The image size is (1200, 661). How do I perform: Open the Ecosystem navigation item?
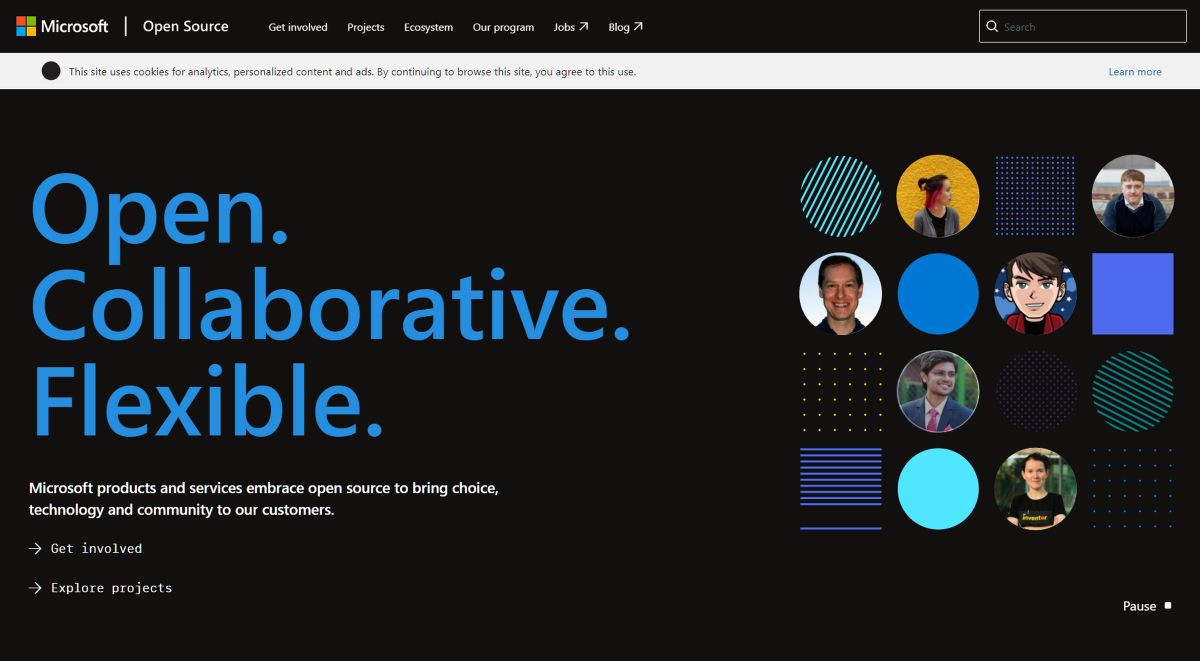[x=428, y=27]
